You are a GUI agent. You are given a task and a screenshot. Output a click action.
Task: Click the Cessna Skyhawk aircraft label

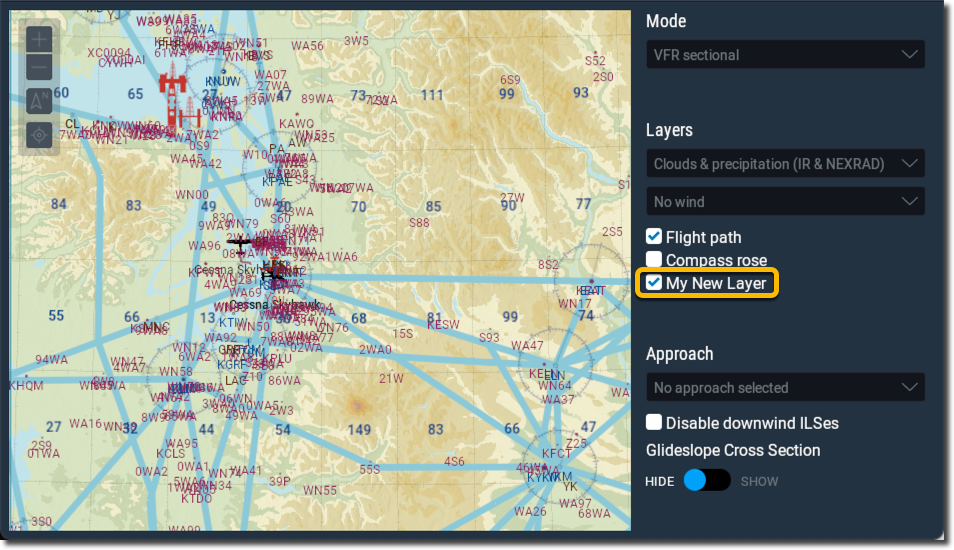coord(275,304)
